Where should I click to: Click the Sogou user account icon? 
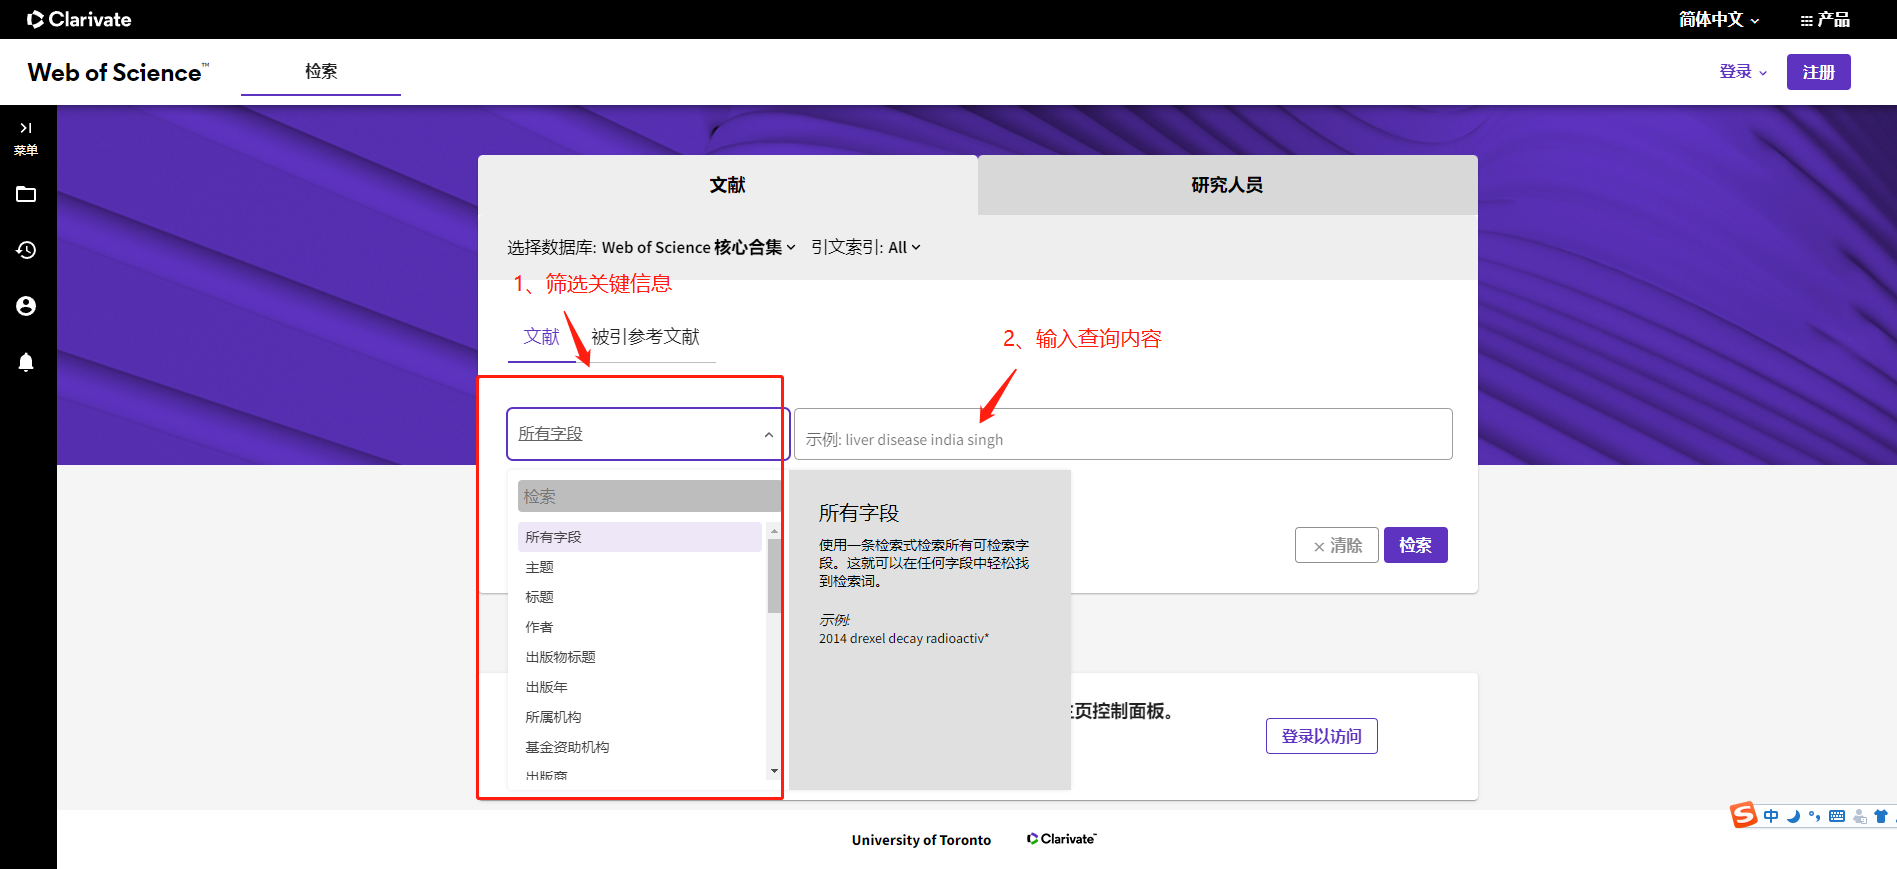1859,816
